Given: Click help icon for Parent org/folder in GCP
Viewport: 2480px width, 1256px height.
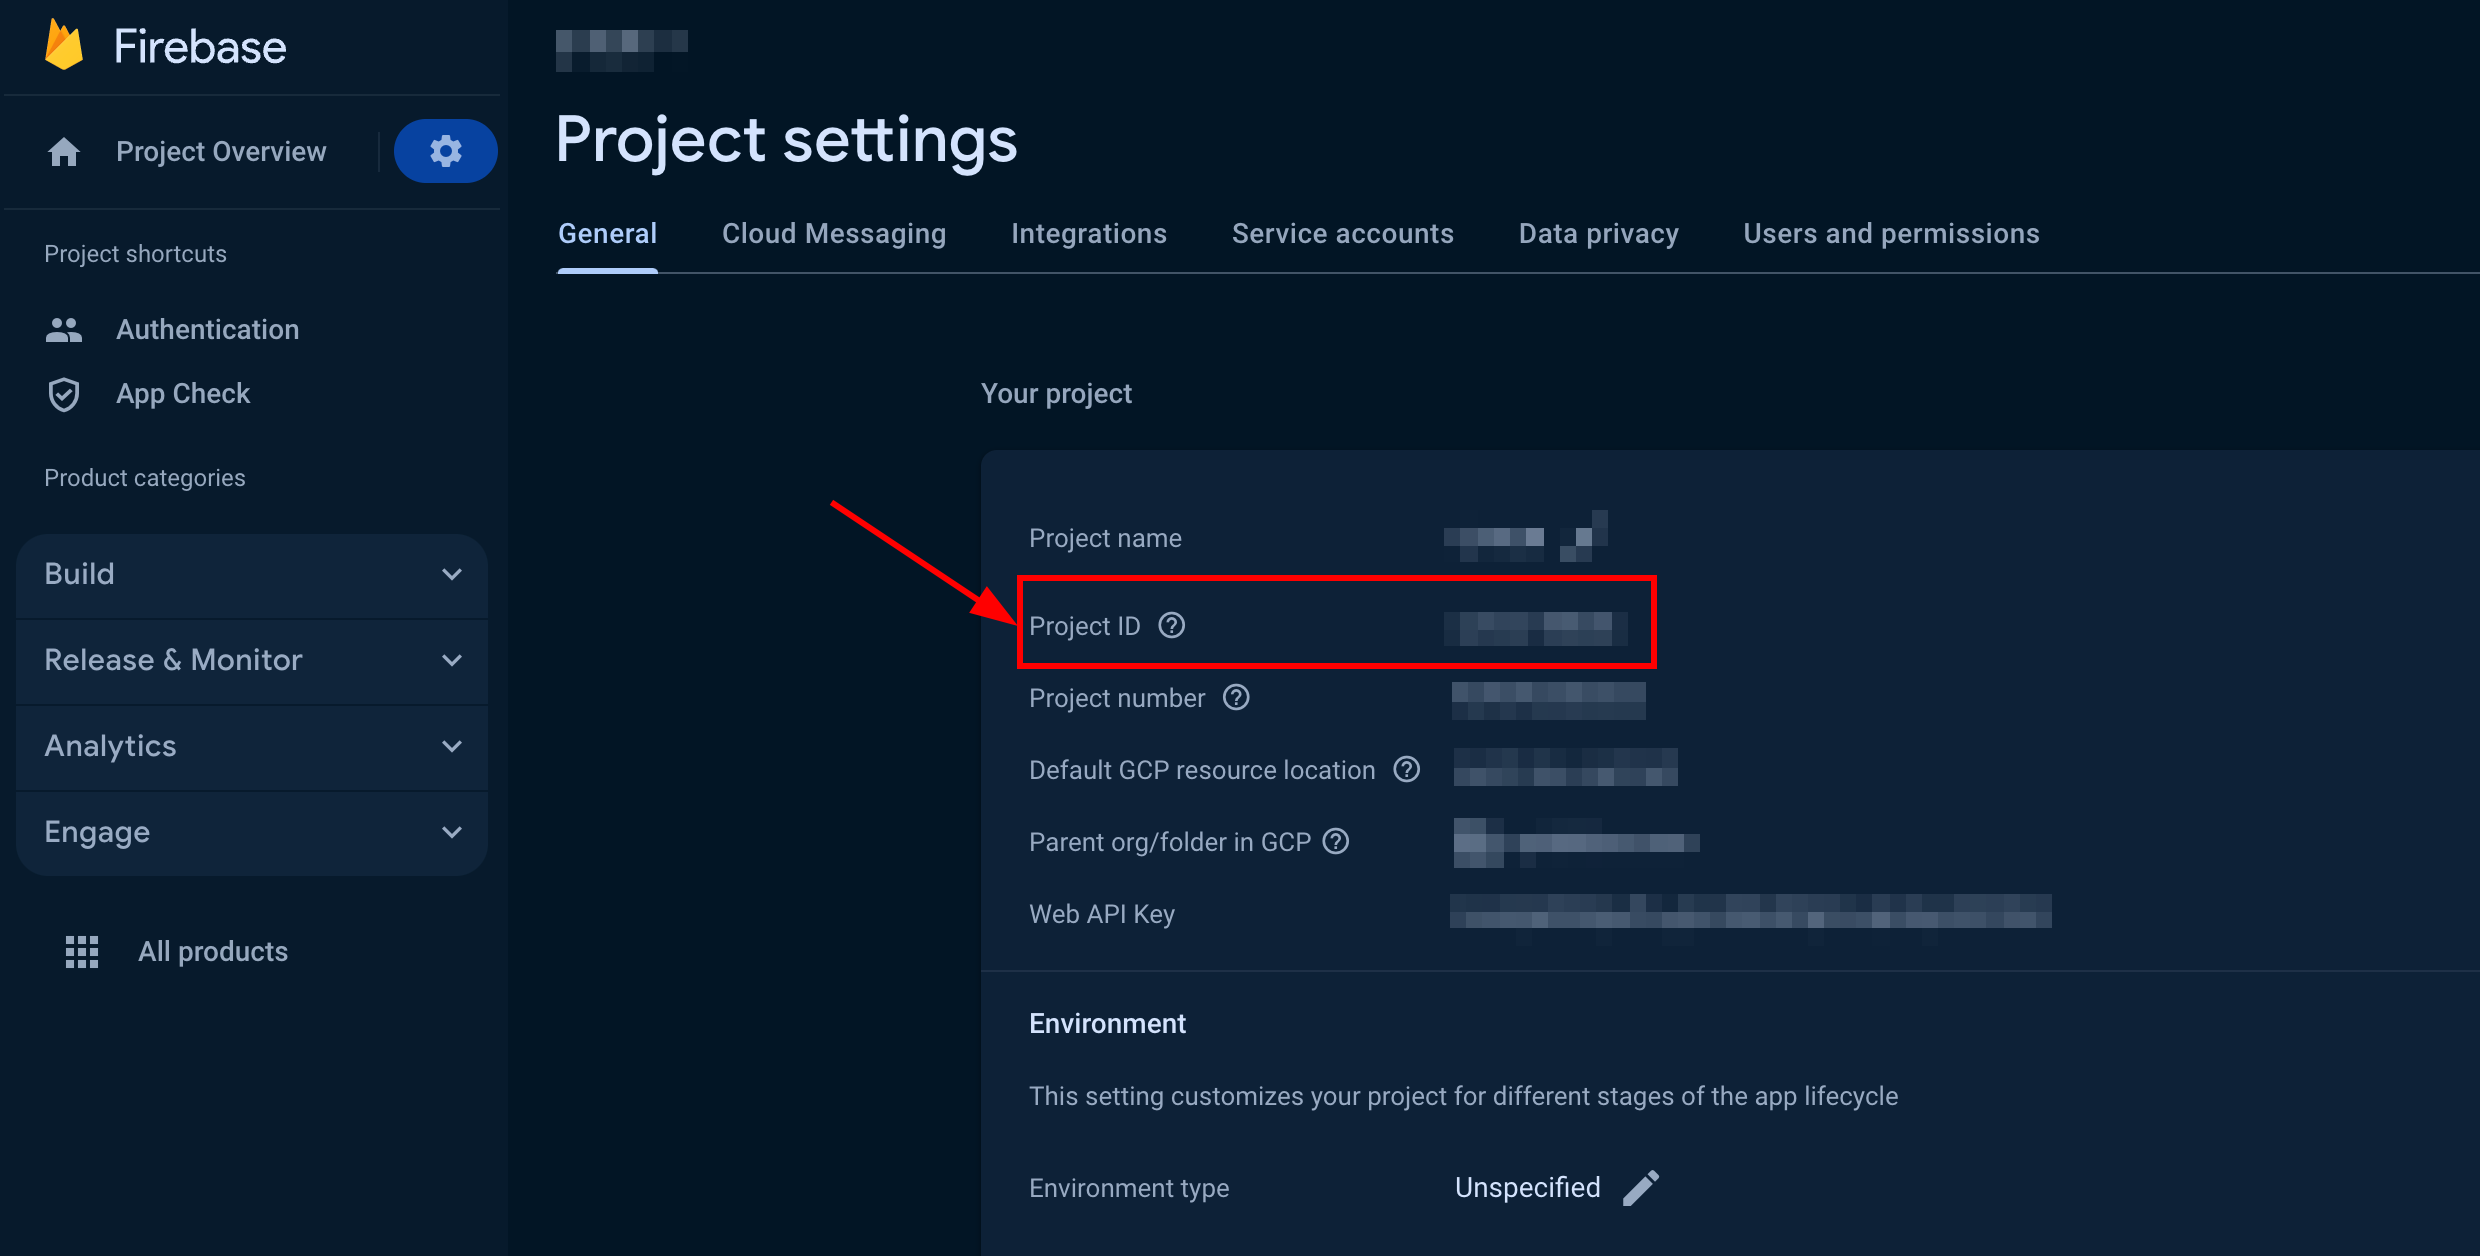Looking at the screenshot, I should (1336, 841).
